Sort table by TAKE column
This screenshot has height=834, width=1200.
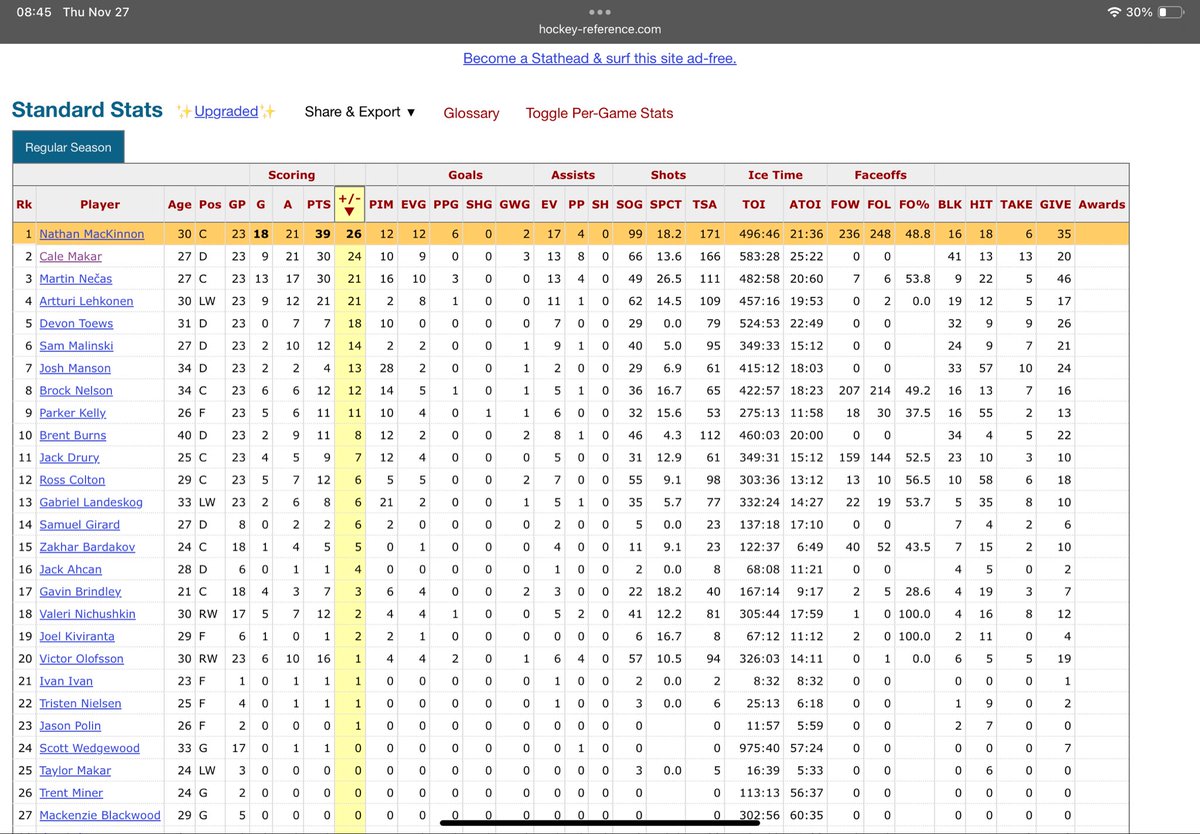(1016, 204)
